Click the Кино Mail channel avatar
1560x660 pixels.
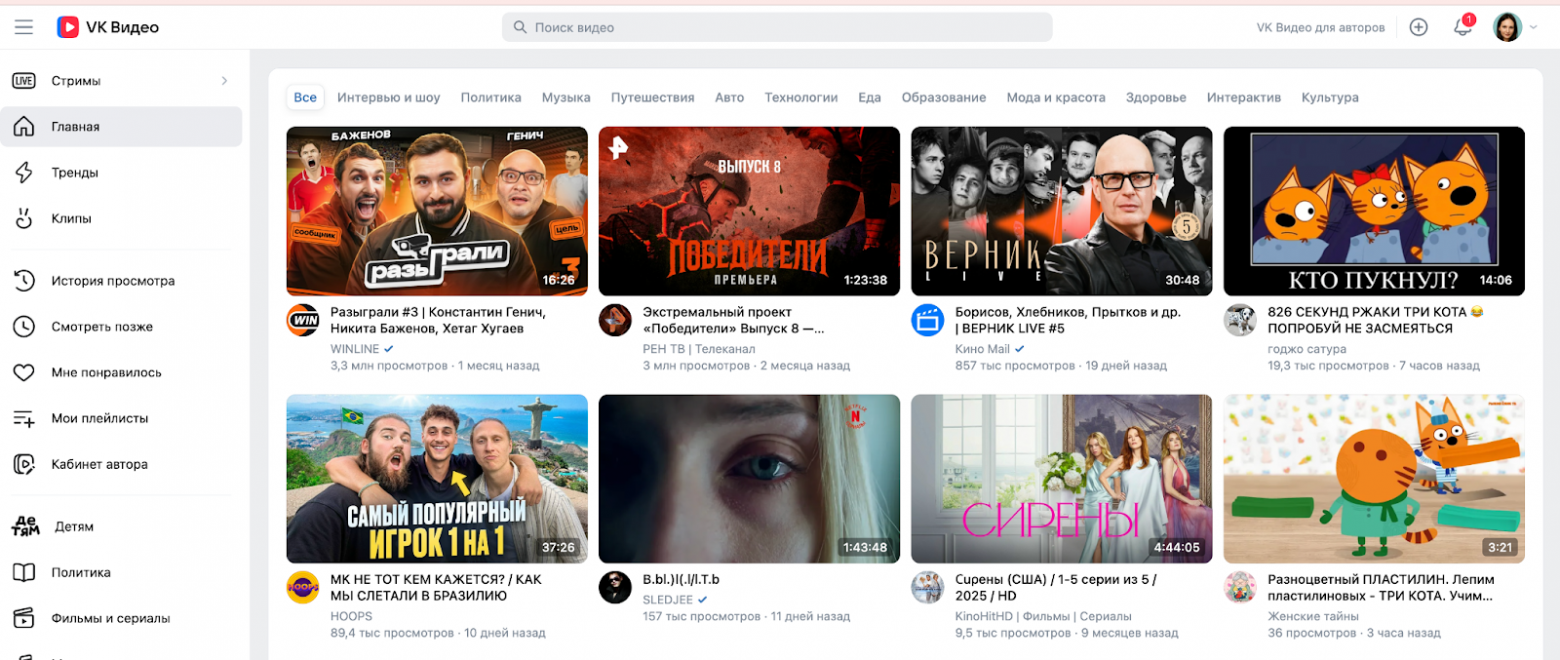click(x=927, y=320)
